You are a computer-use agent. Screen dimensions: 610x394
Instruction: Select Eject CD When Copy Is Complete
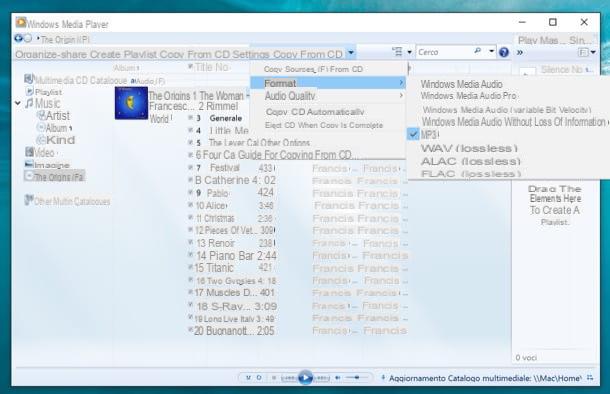[324, 125]
